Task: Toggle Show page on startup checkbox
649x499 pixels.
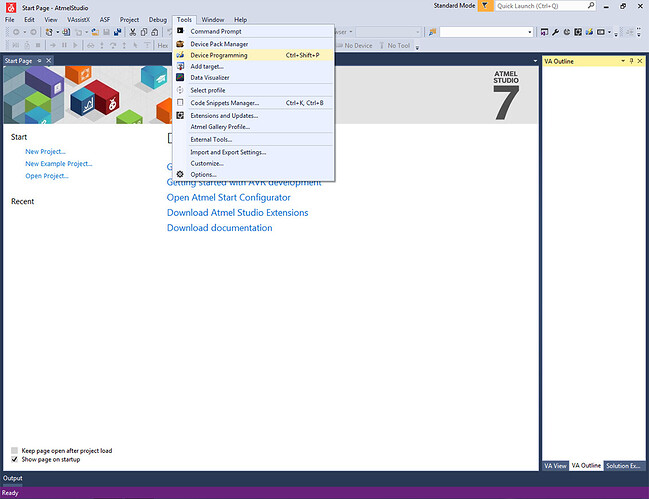Action: tap(14, 459)
